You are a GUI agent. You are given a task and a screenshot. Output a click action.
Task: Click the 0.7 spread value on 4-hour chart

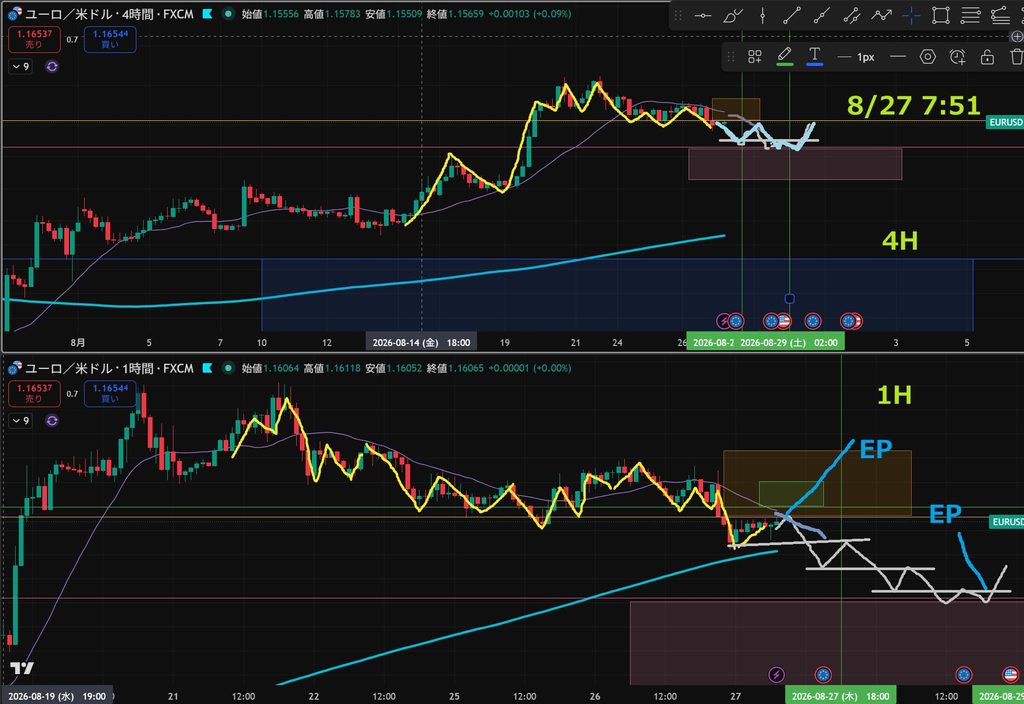[x=72, y=39]
